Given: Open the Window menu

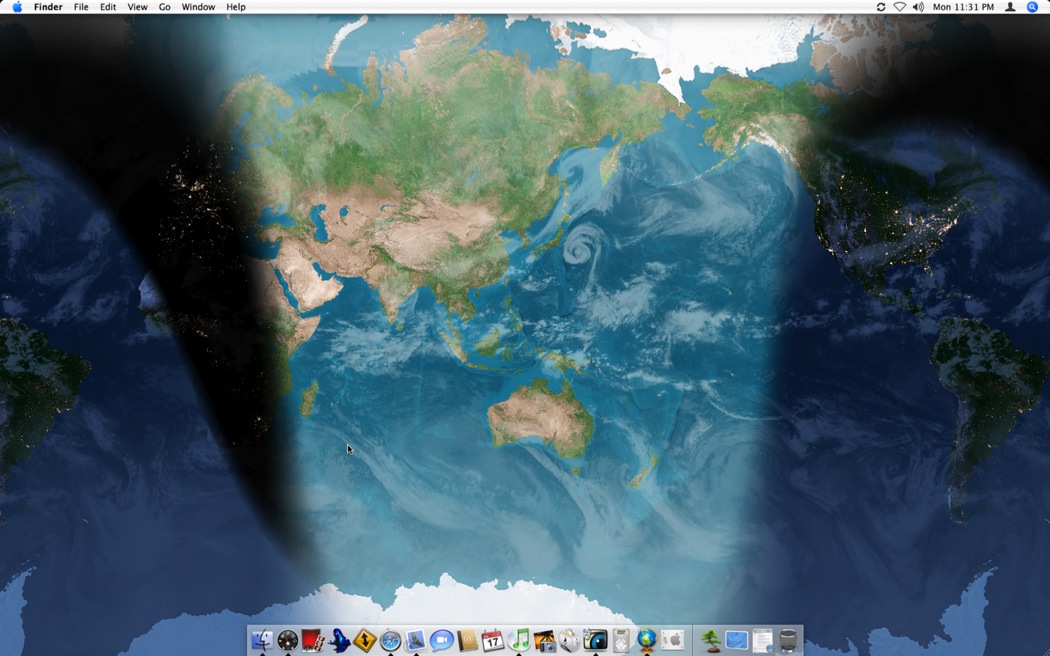Looking at the screenshot, I should (198, 7).
